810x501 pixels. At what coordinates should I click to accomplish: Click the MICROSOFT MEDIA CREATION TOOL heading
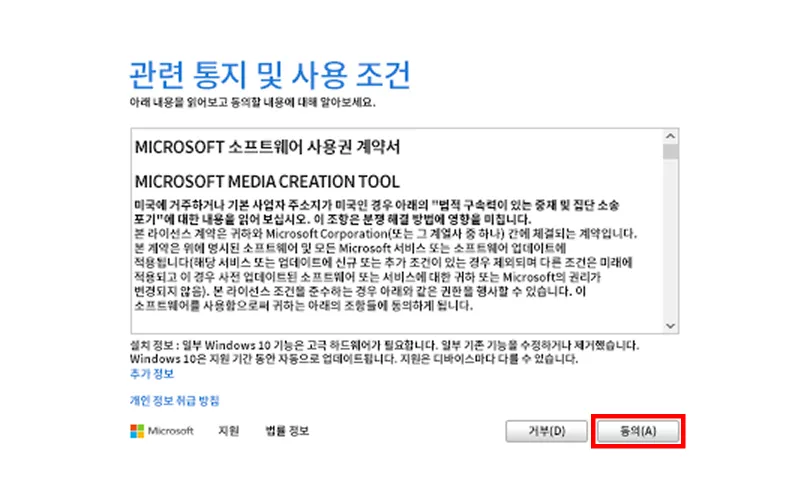pos(266,182)
